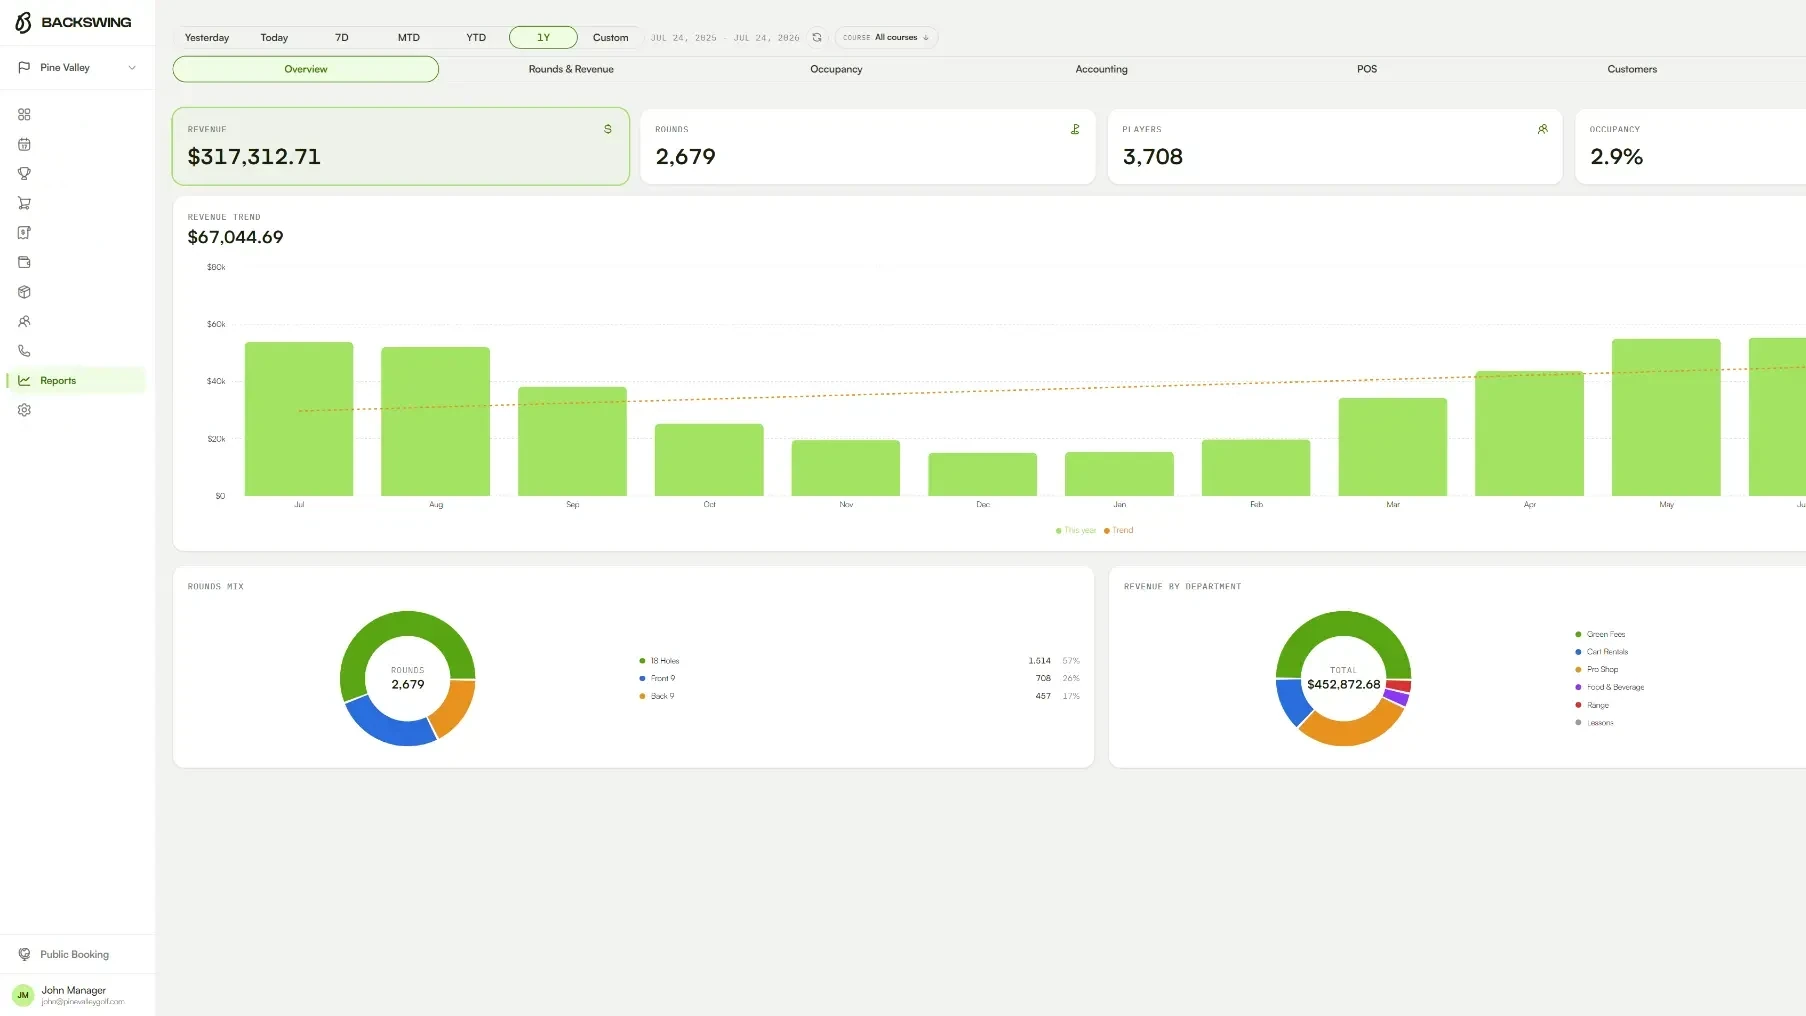Open the All courses filter dropdown
The width and height of the screenshot is (1806, 1016).
tap(886, 37)
